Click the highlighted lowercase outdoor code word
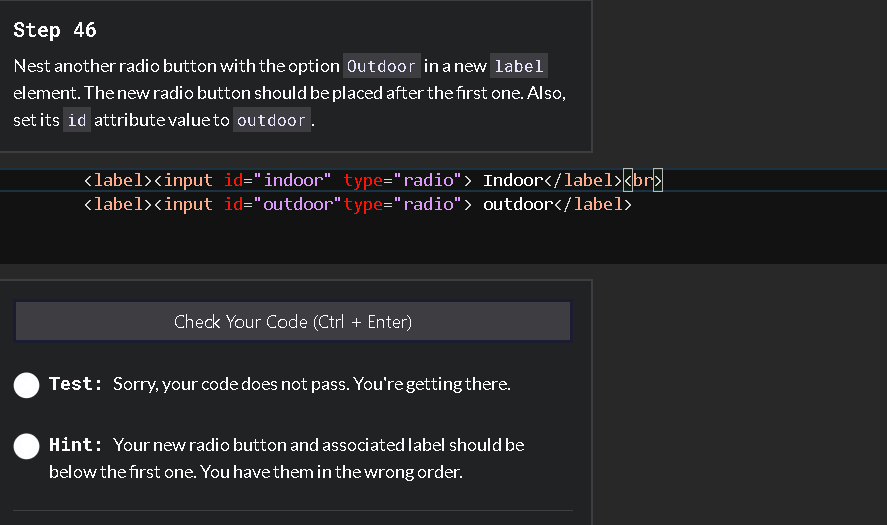Screen dimensions: 887x525 click(272, 121)
